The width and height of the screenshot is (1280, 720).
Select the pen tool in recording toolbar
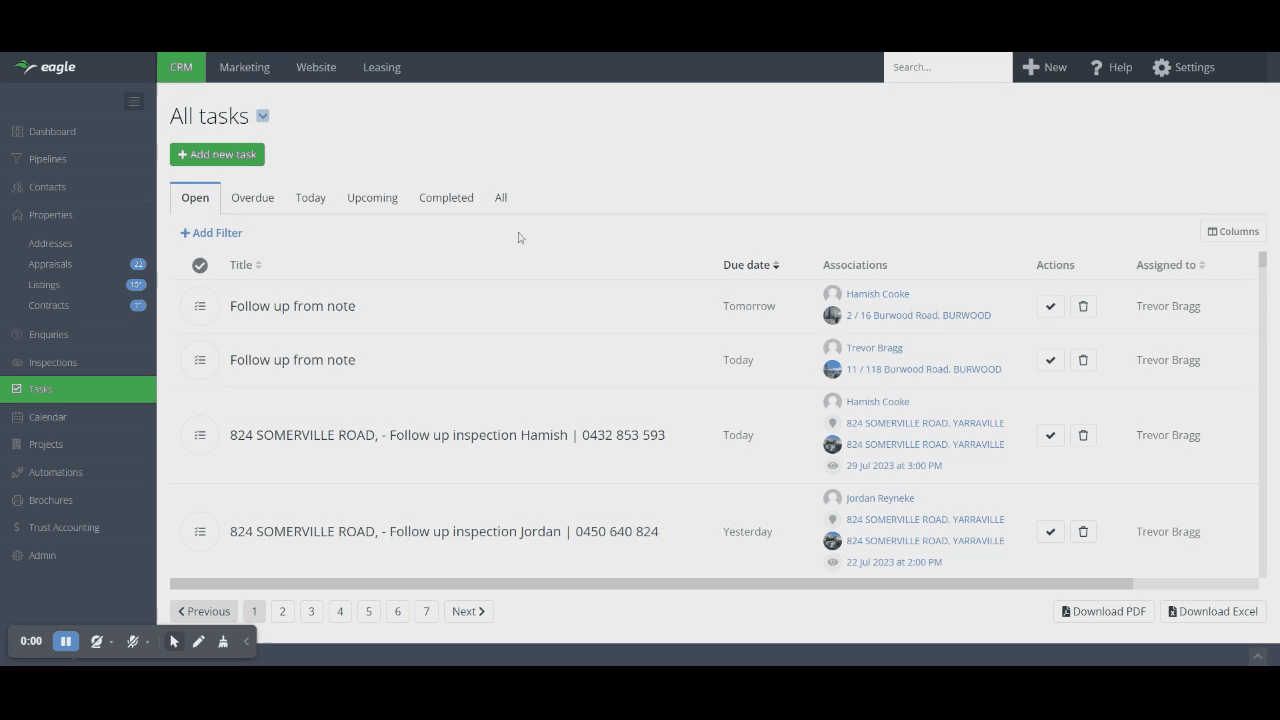point(199,642)
